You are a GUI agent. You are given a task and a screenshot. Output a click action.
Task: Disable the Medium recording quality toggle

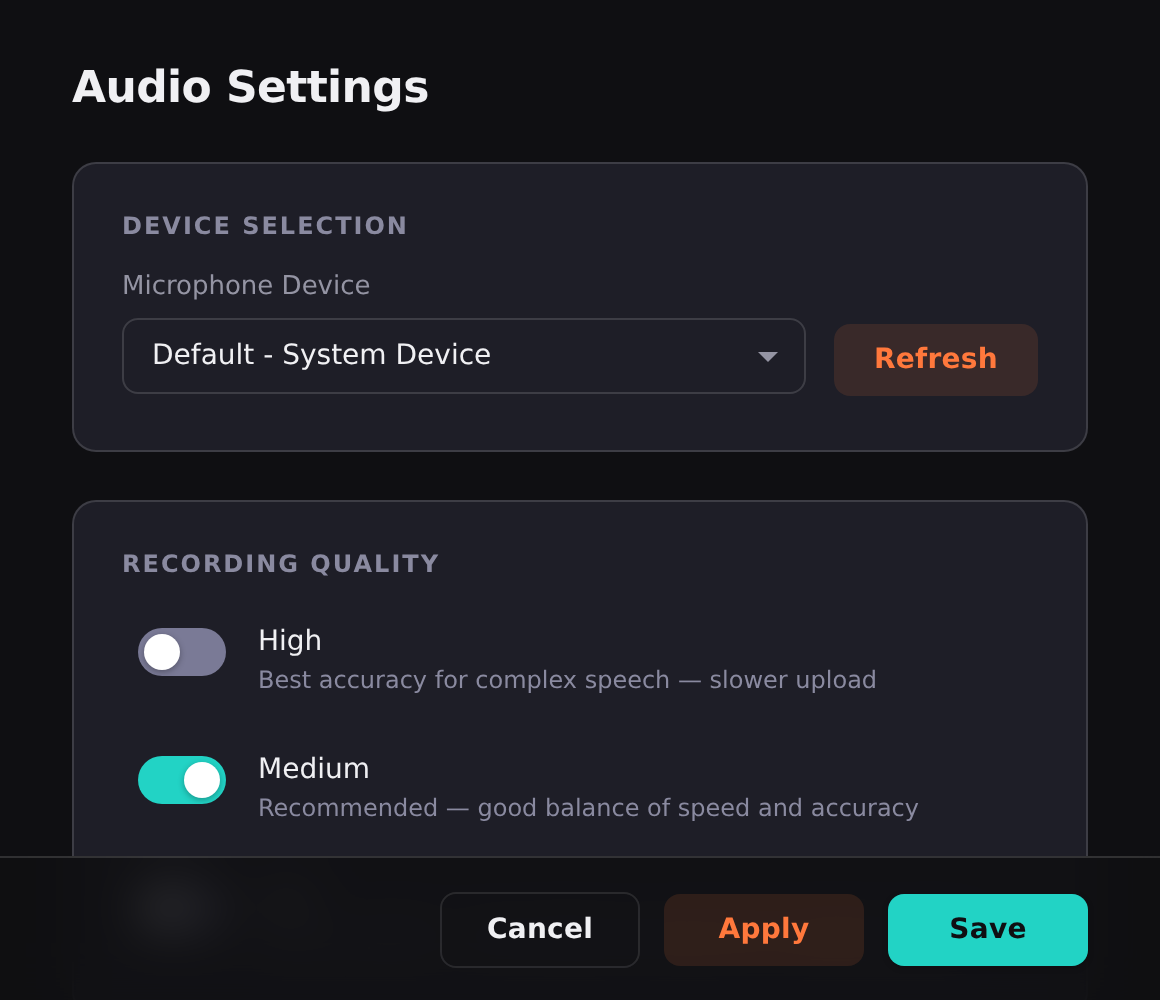pyautogui.click(x=182, y=780)
